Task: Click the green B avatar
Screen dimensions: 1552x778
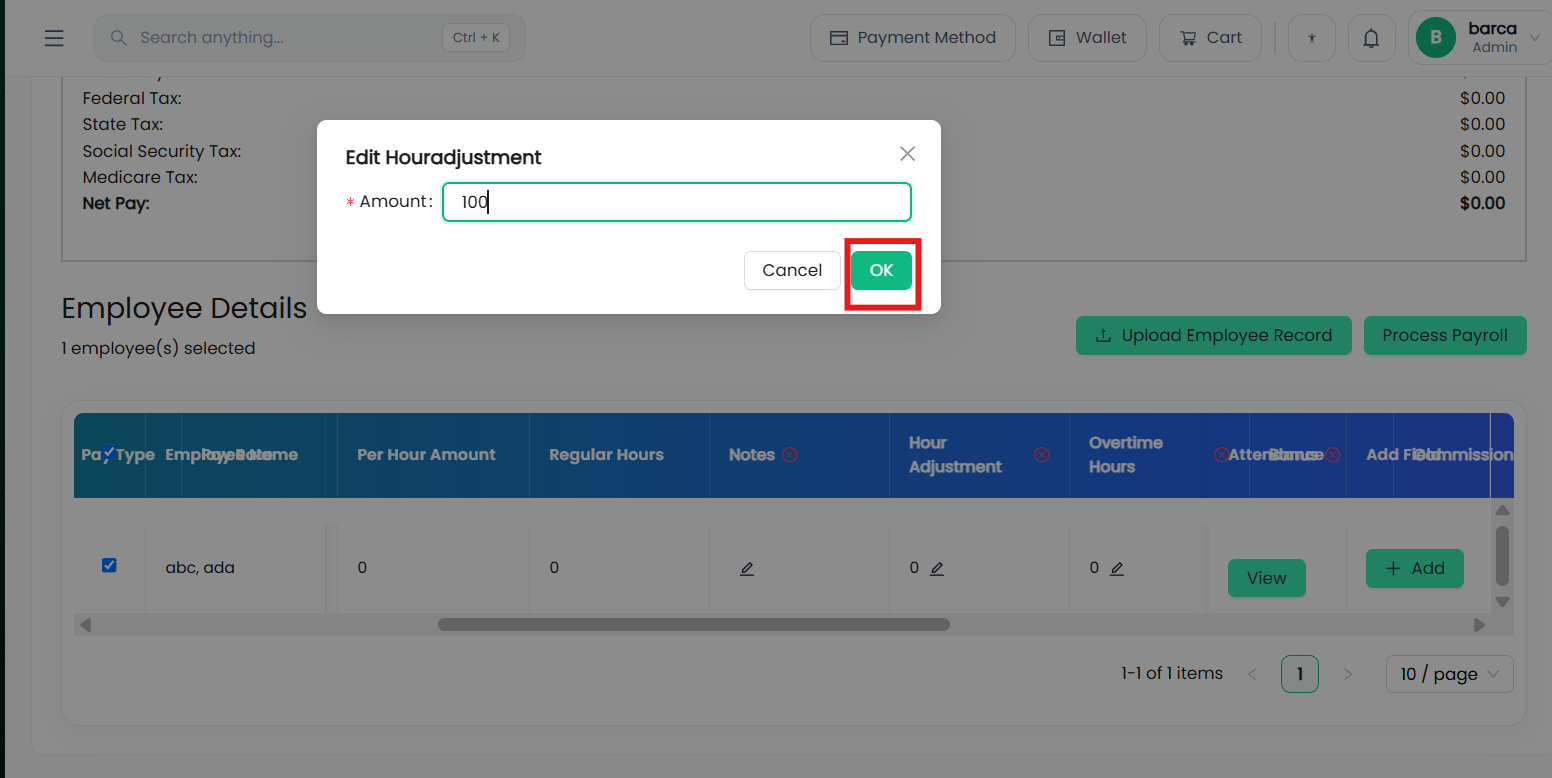Action: tap(1436, 38)
